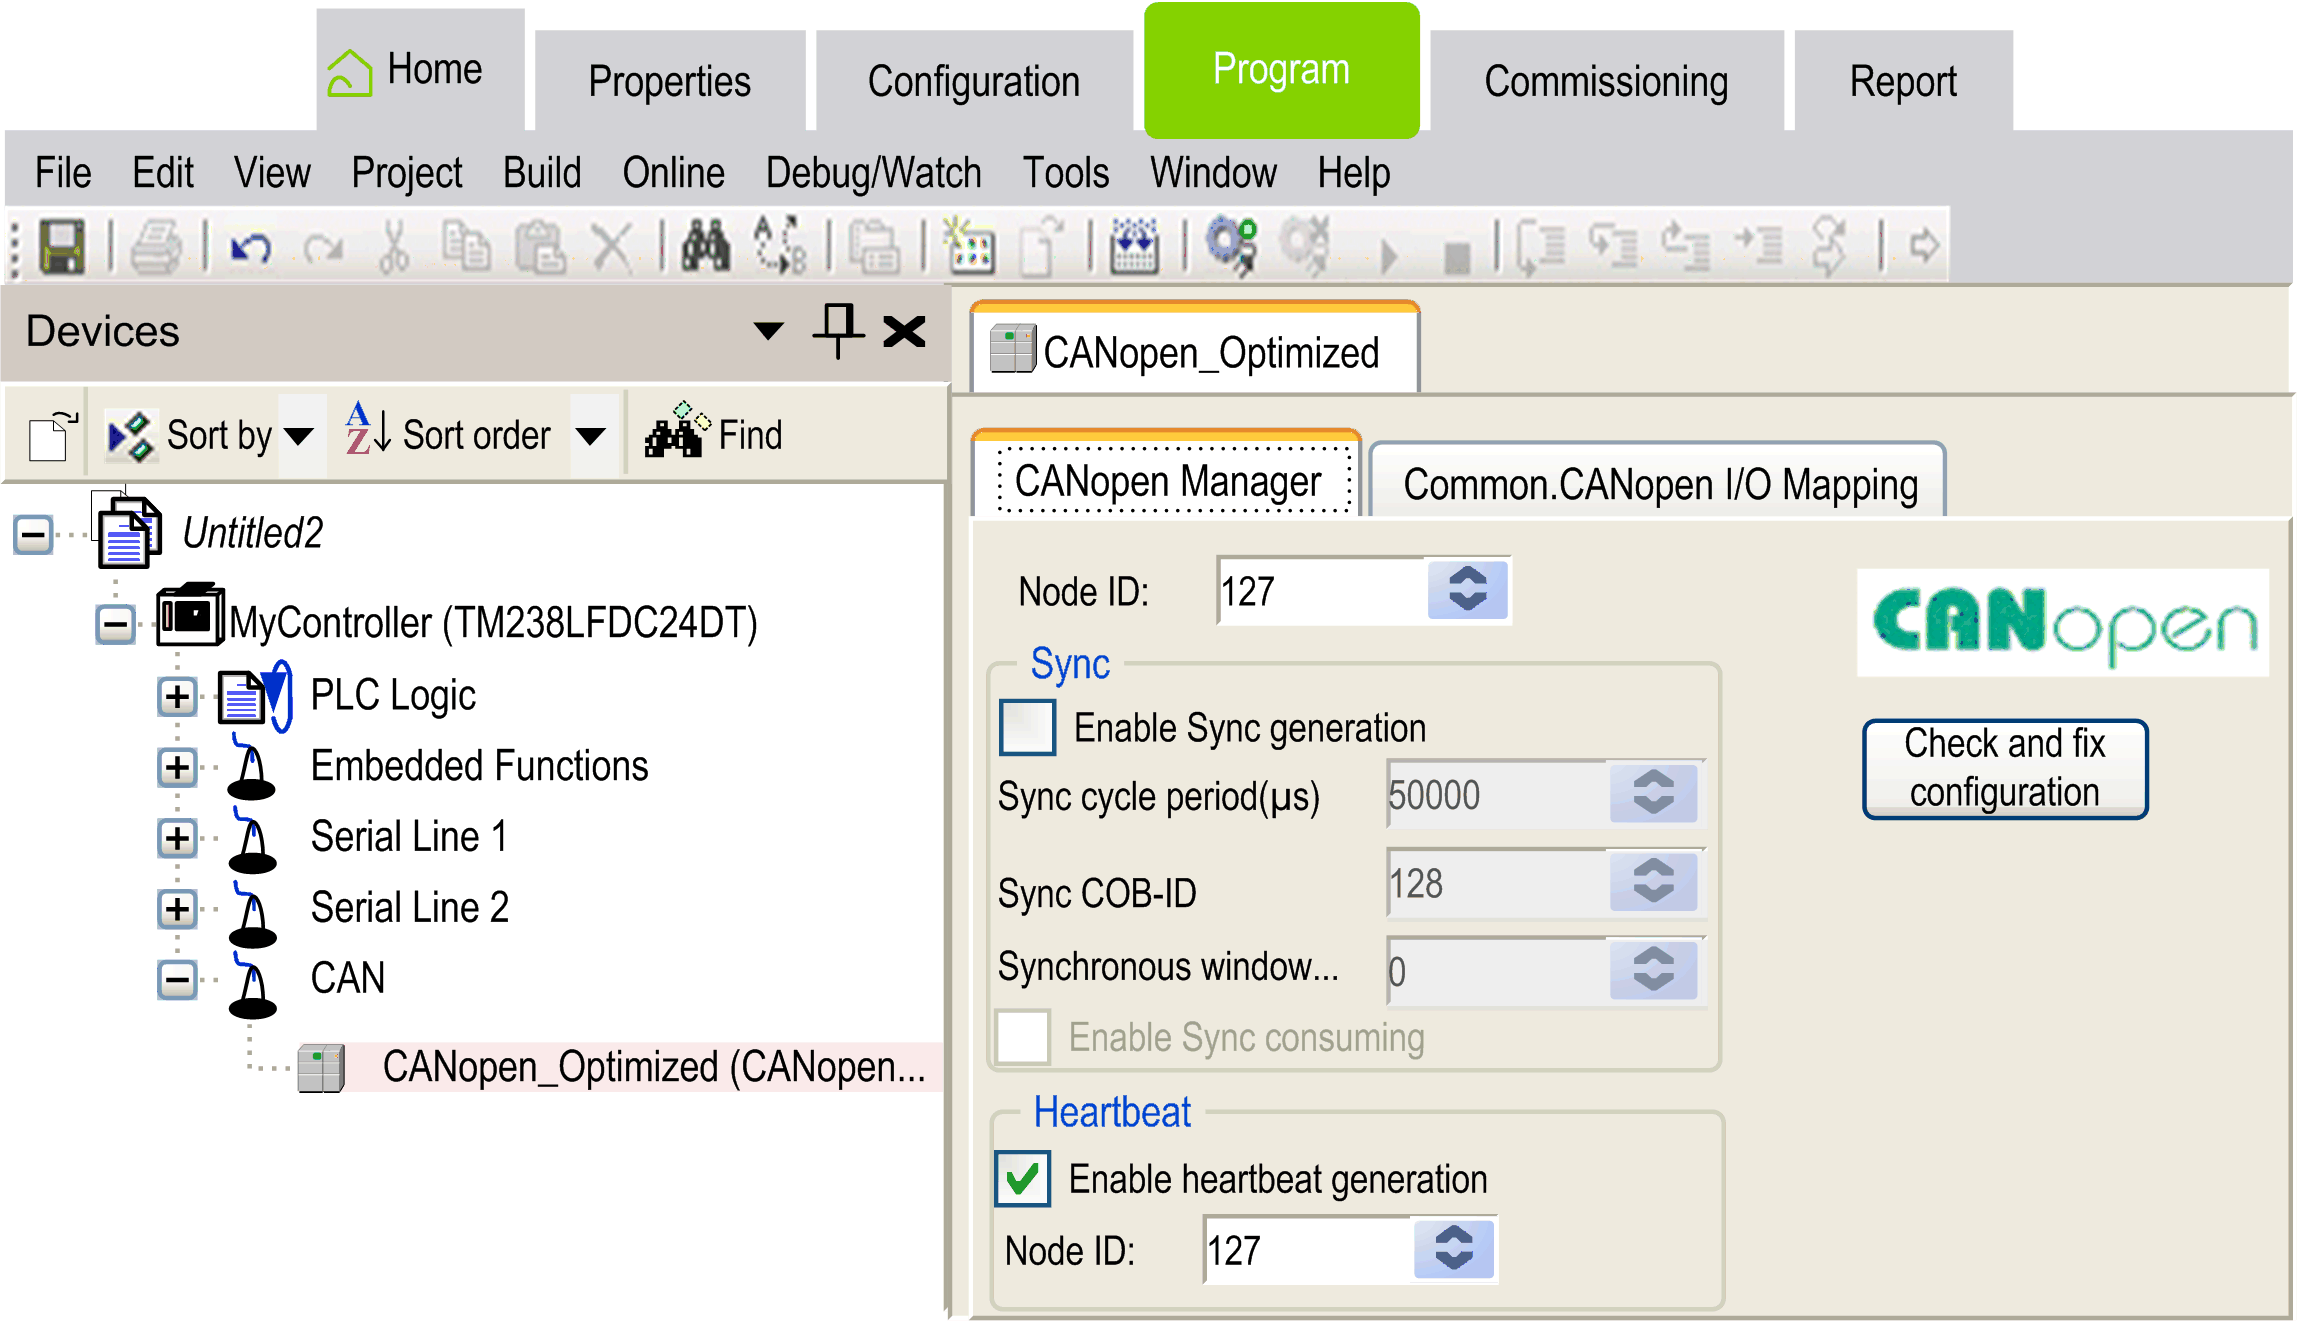Expand the PLC Logic tree node
The image size is (2297, 1322).
pyautogui.click(x=177, y=696)
